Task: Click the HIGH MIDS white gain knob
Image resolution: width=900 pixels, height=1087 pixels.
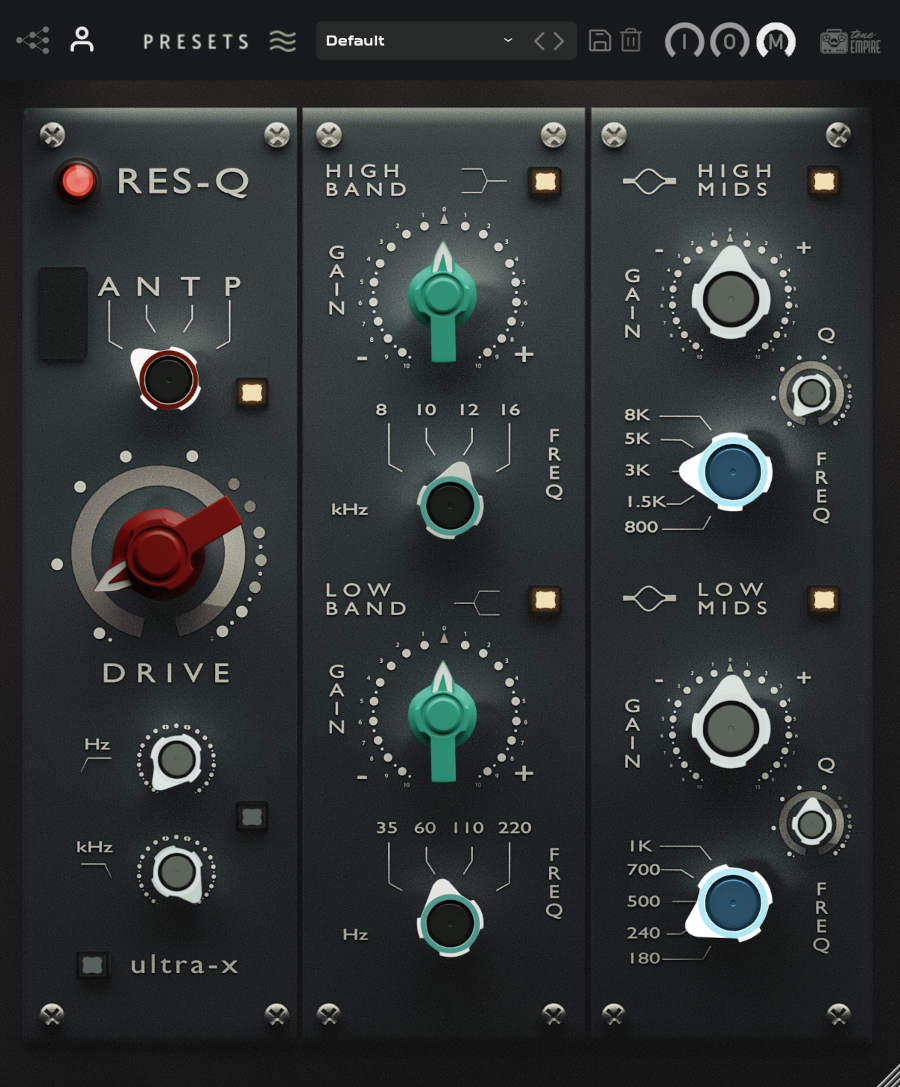Action: (x=730, y=298)
